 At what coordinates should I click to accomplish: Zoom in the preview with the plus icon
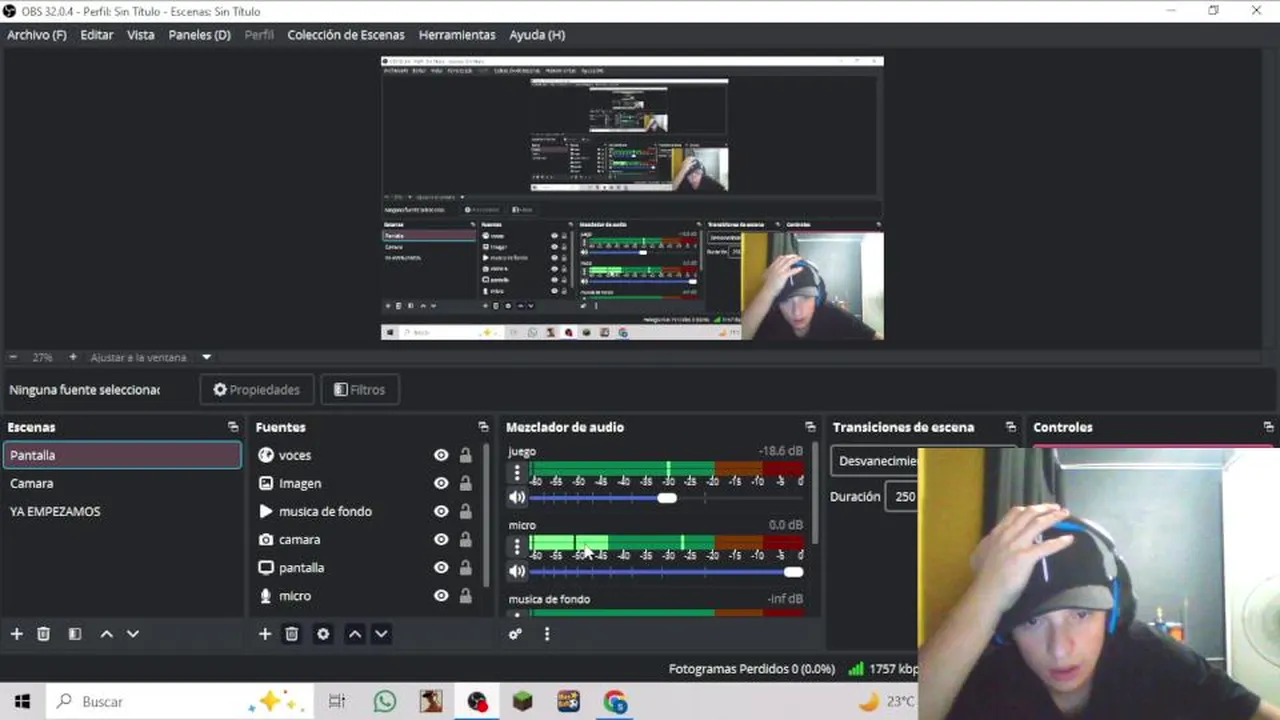coord(73,357)
